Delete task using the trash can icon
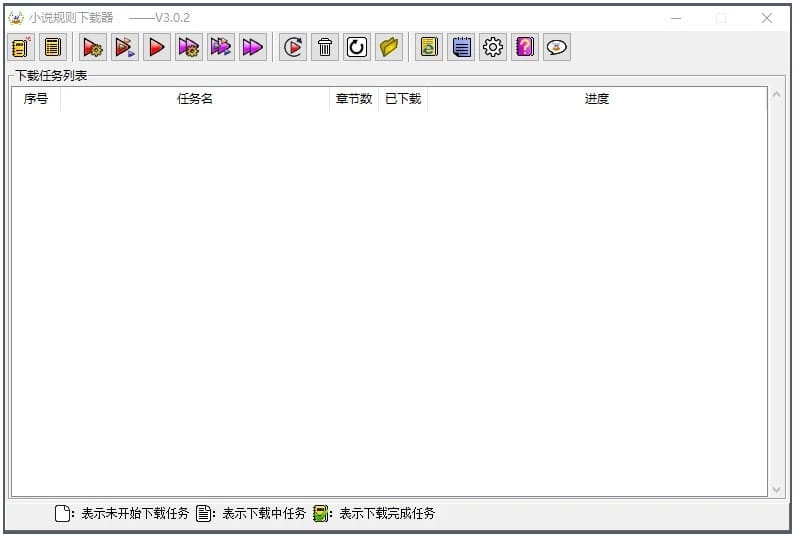795x537 pixels. [325, 47]
